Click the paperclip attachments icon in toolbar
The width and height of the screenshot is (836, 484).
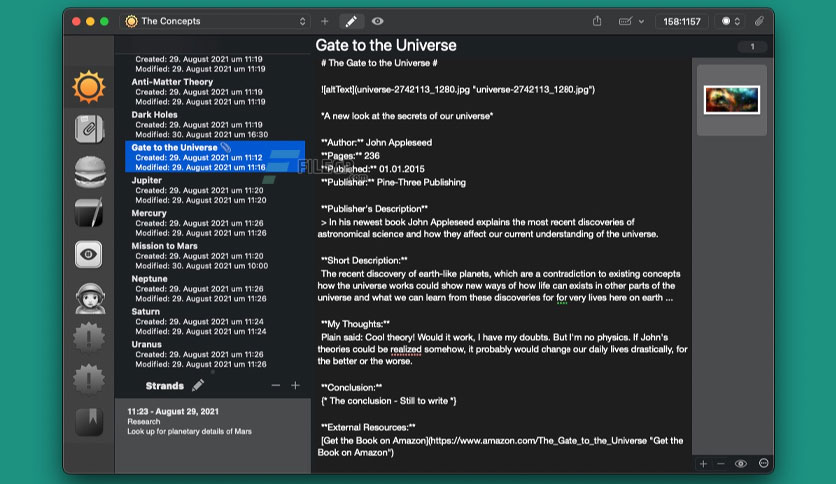(759, 21)
